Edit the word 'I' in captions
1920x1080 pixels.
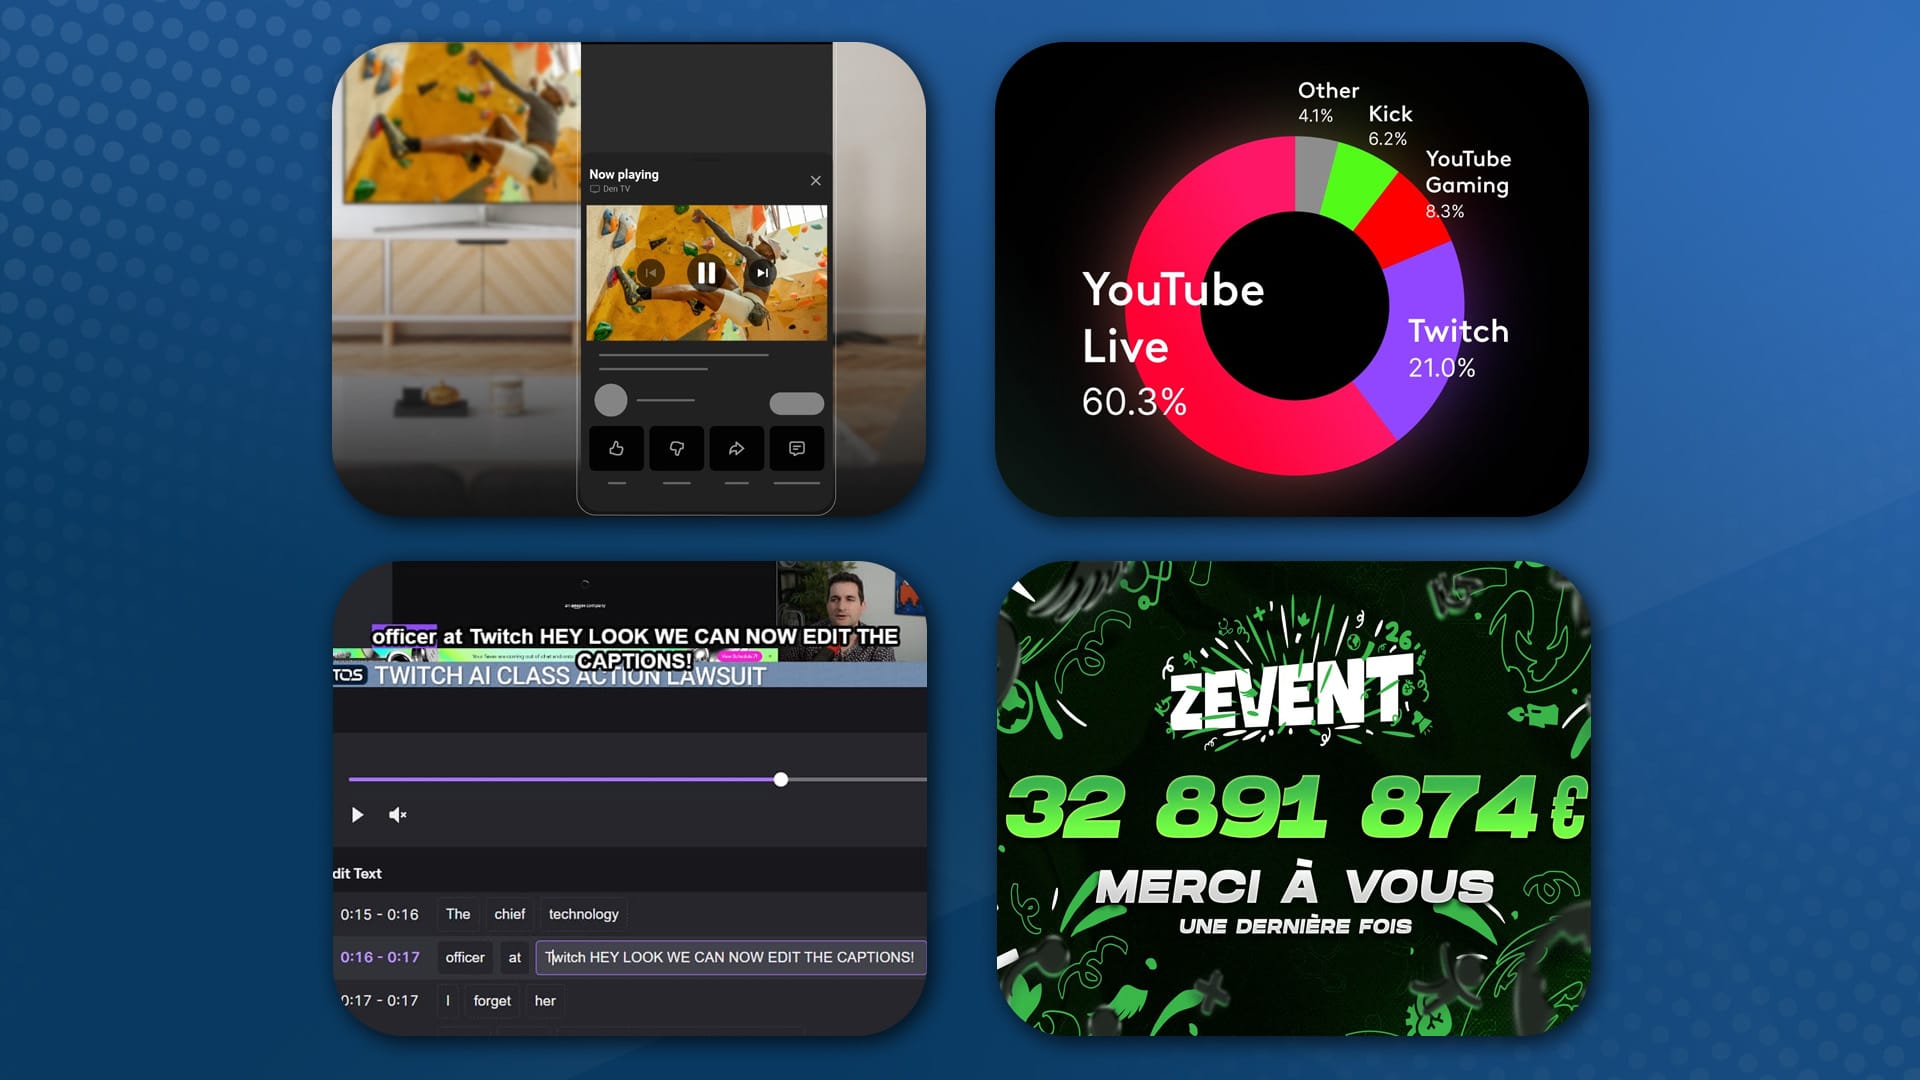click(448, 1000)
